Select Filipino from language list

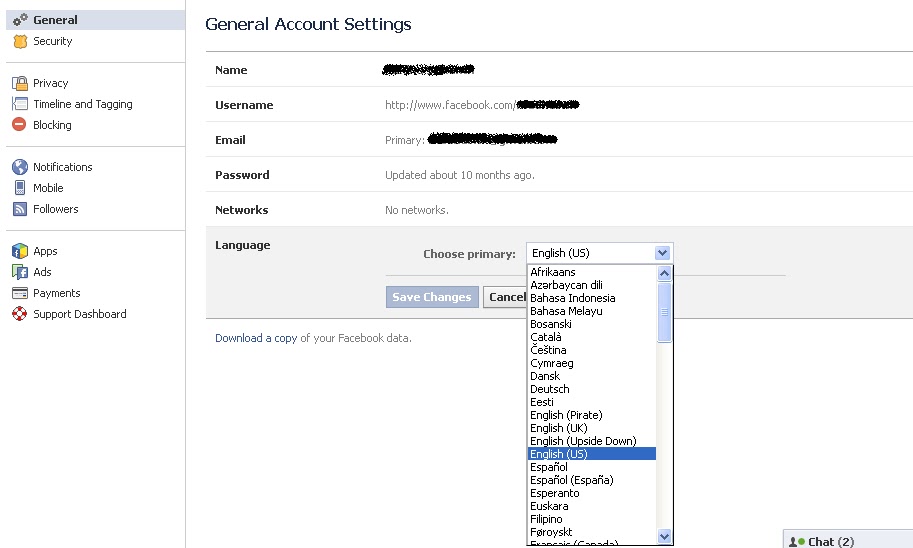[592, 519]
